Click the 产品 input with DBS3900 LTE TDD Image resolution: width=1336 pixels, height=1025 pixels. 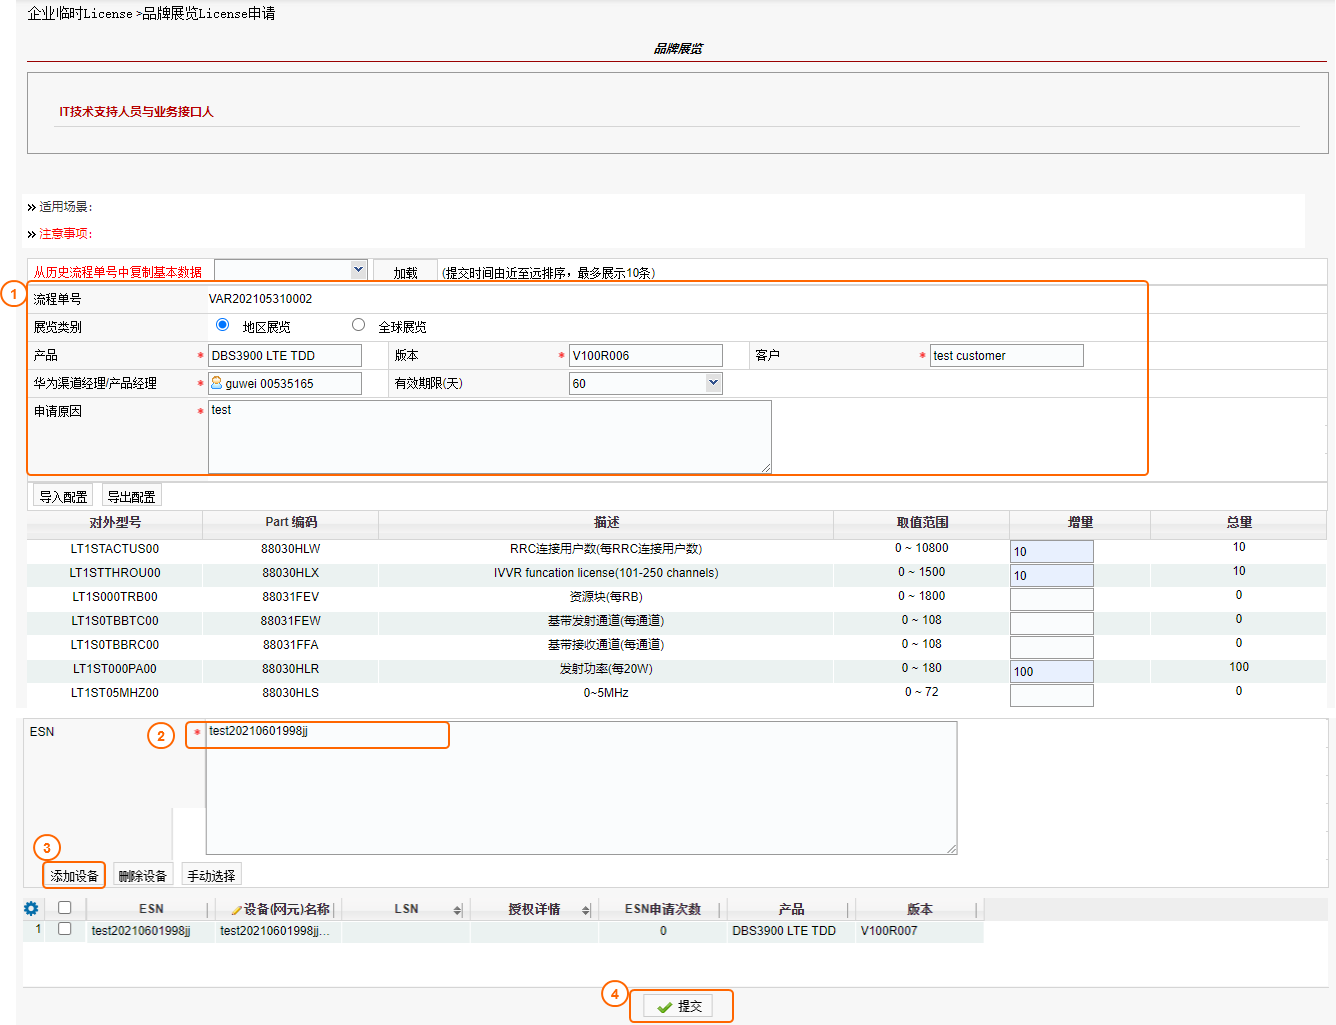click(x=285, y=355)
